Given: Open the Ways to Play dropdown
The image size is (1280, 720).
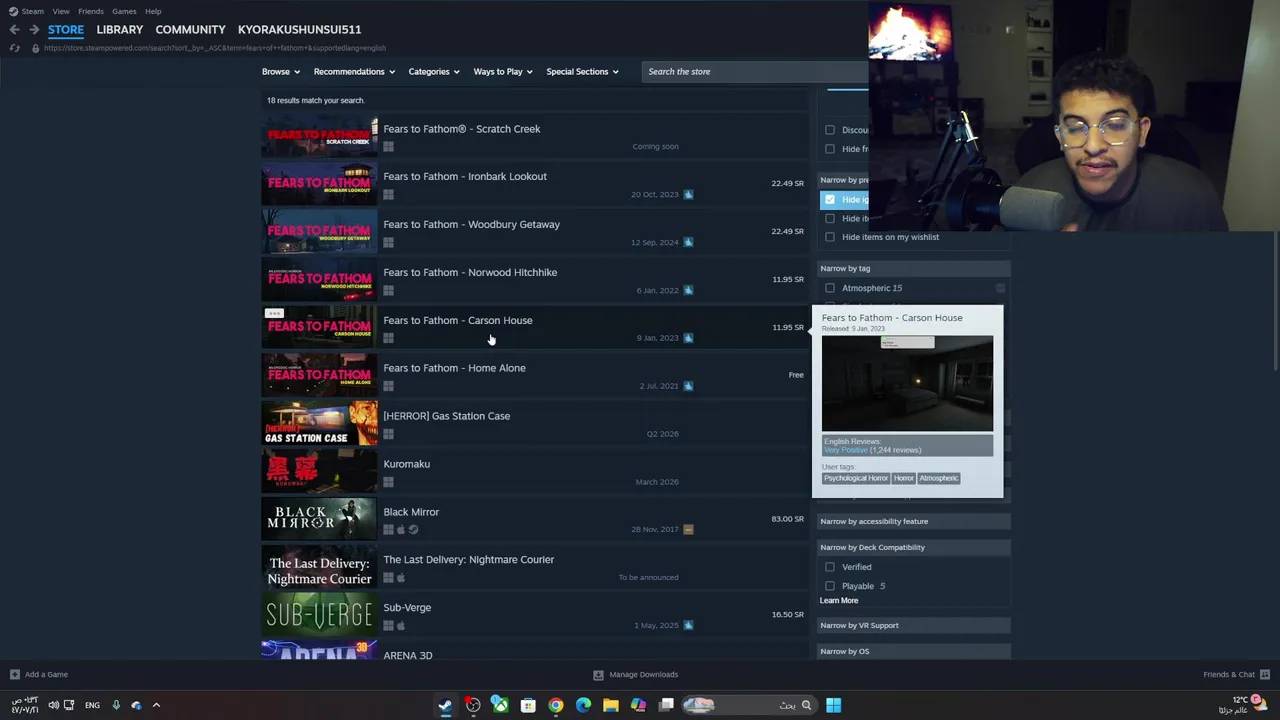Looking at the screenshot, I should coord(503,71).
